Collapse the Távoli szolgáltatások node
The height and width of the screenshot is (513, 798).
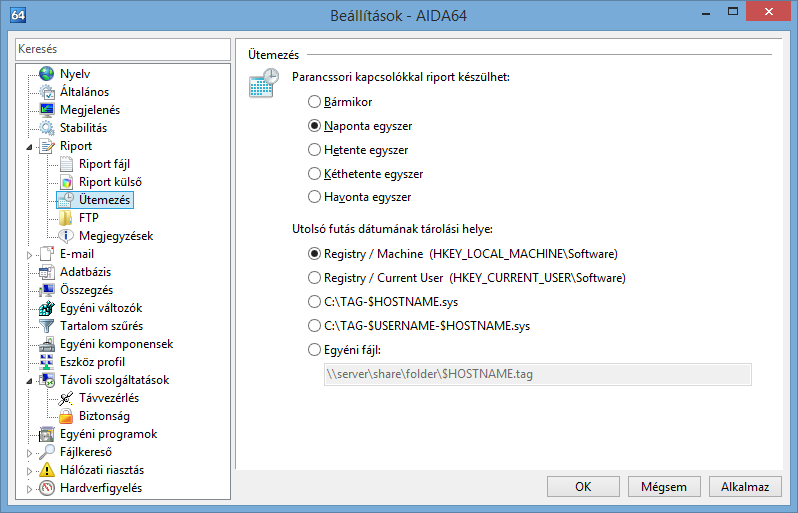pos(29,381)
